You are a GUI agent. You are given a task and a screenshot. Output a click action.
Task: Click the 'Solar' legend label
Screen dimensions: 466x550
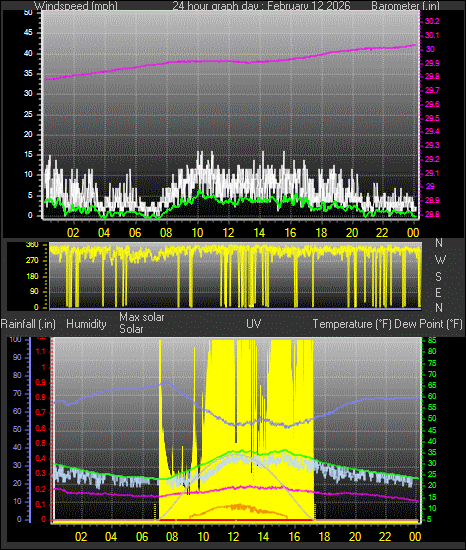tap(131, 329)
